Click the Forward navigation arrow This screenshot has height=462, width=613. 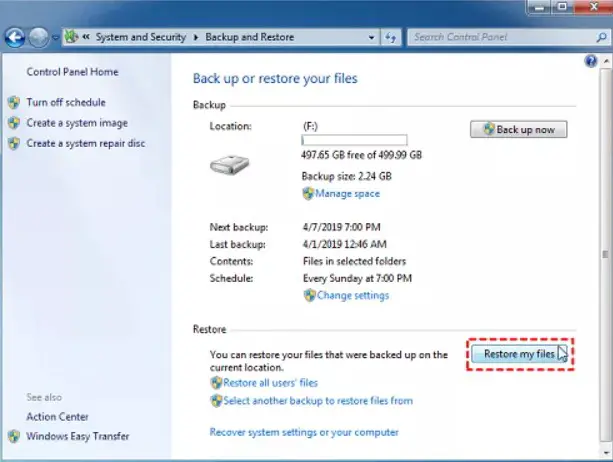click(38, 38)
